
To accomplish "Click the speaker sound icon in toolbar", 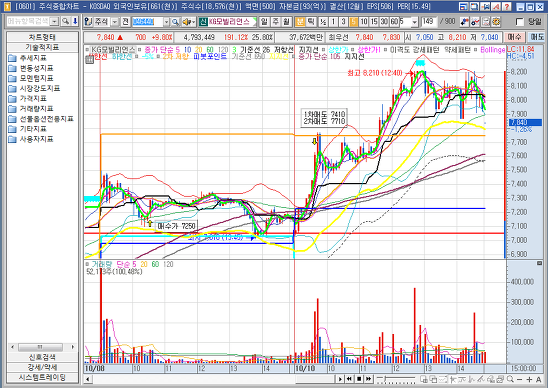I will [x=188, y=22].
